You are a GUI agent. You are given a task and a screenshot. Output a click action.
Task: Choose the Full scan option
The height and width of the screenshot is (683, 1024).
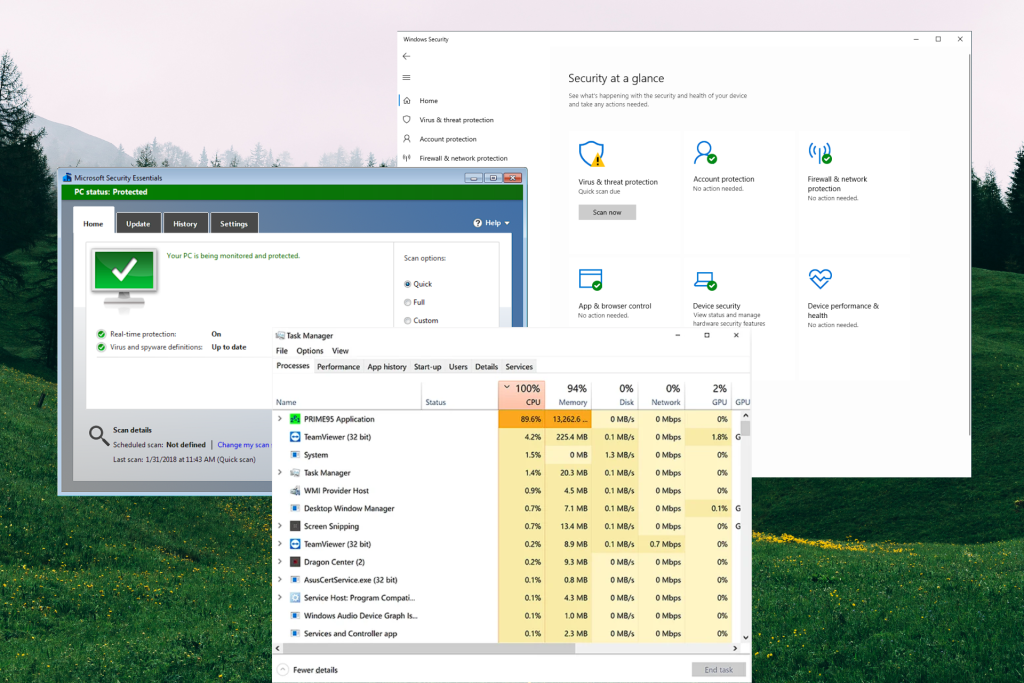tap(408, 302)
